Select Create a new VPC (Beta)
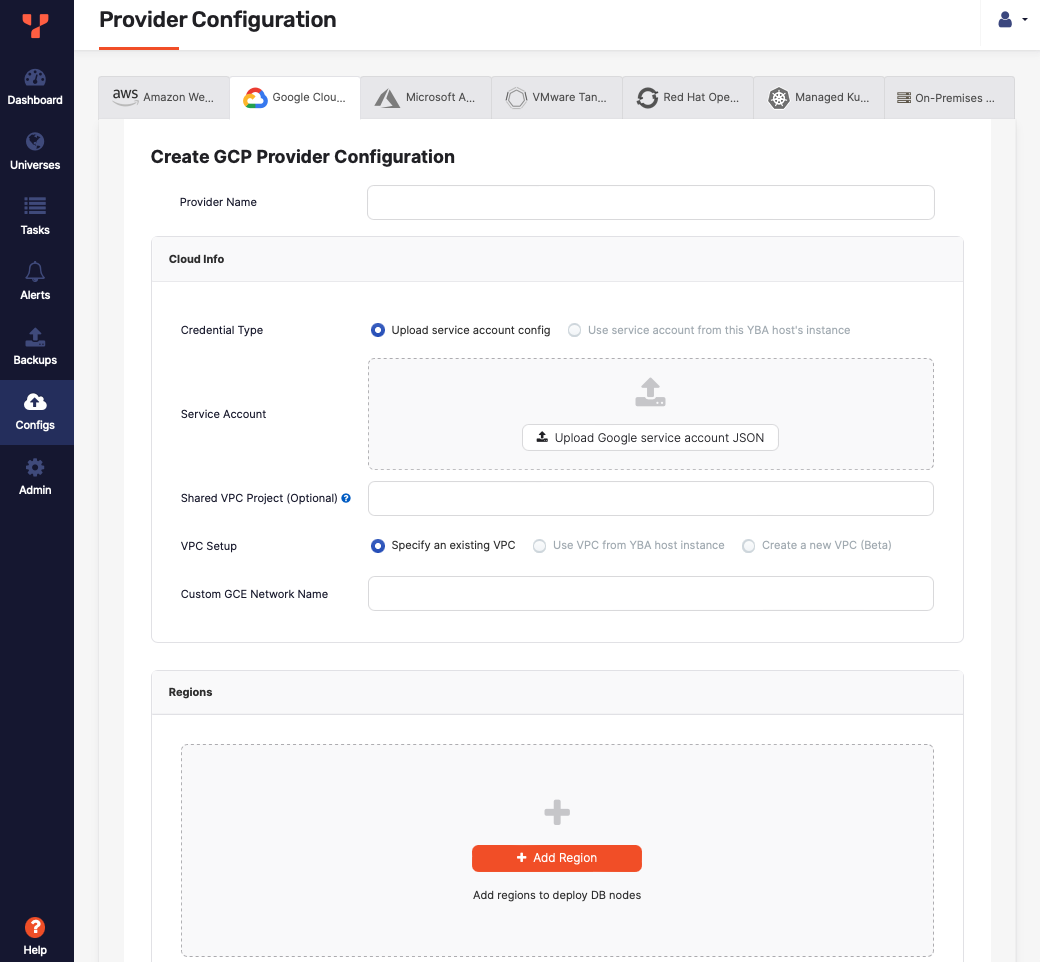Image resolution: width=1040 pixels, height=962 pixels. [x=749, y=545]
